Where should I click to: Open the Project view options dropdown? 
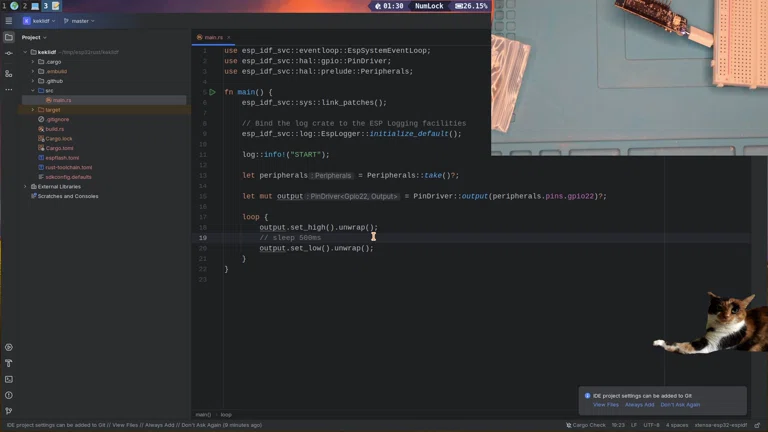pyautogui.click(x=34, y=37)
